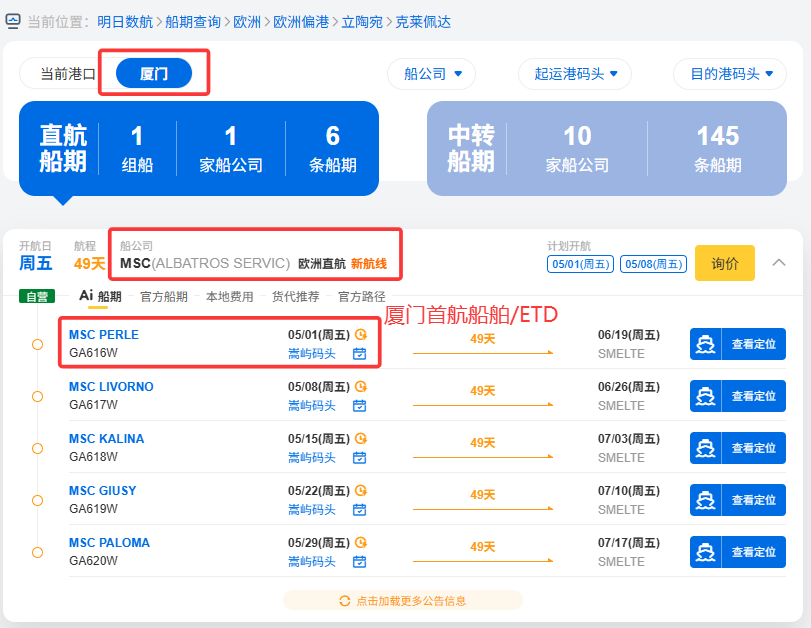Expand the 起运港码头 dropdown
811x628 pixels.
576,74
